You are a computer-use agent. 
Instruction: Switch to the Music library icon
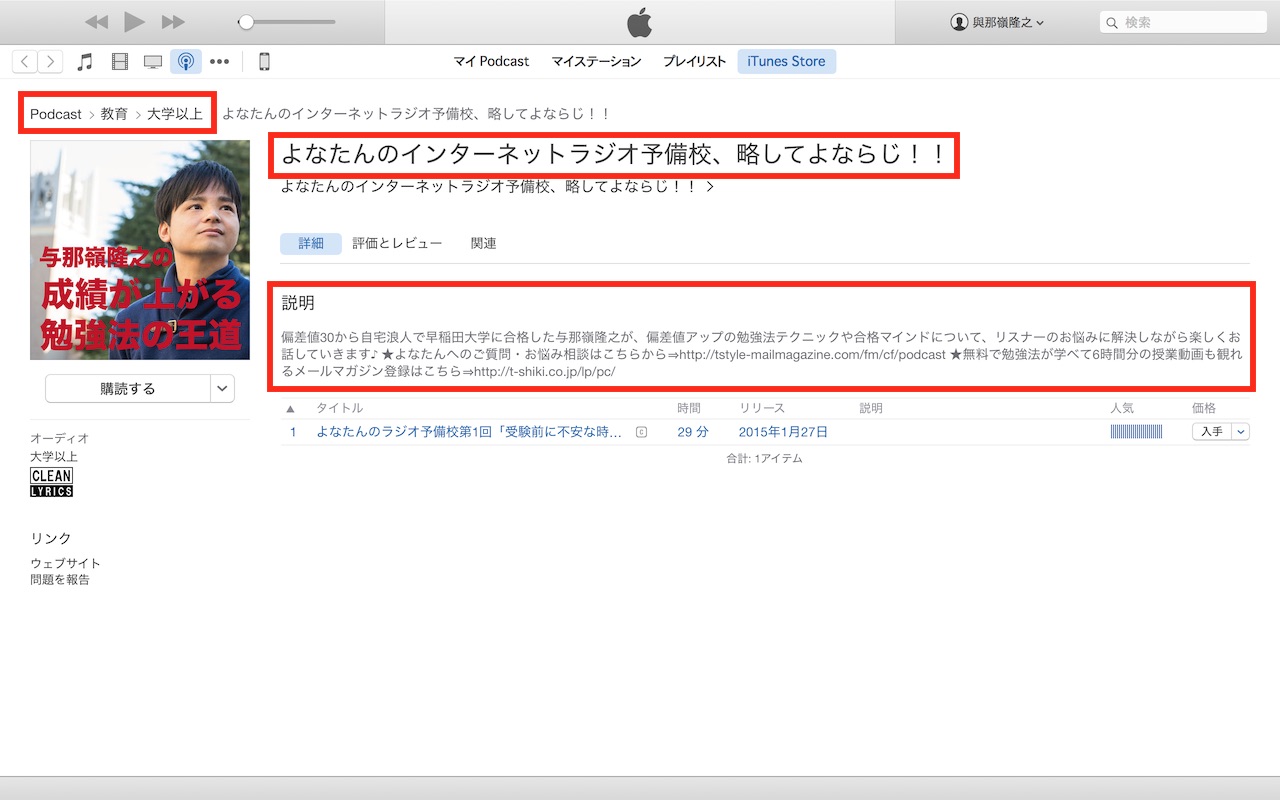point(85,62)
